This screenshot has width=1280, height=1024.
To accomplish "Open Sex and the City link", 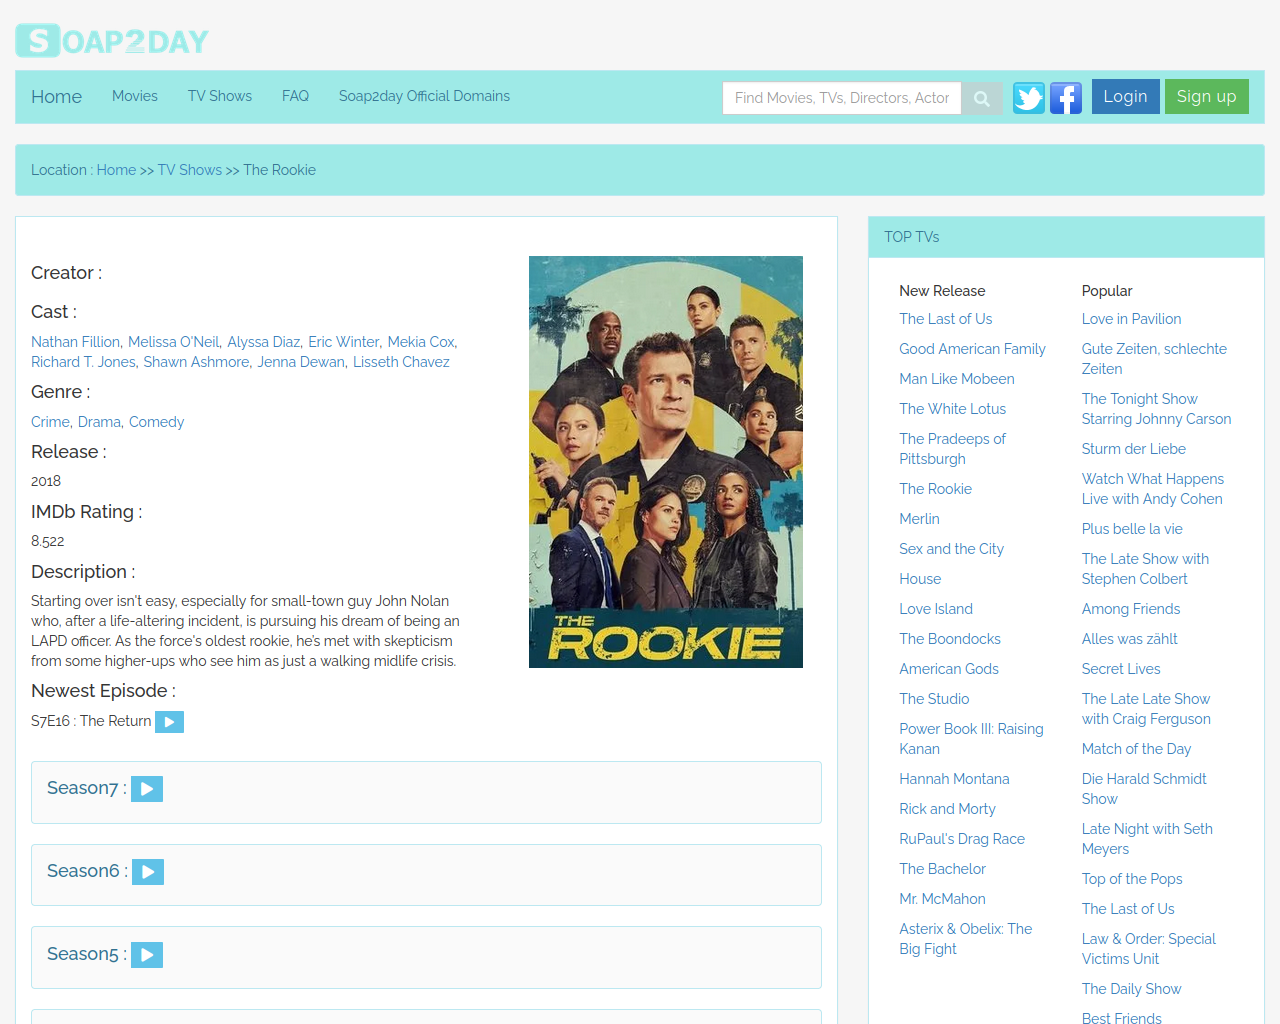I will pos(951,549).
